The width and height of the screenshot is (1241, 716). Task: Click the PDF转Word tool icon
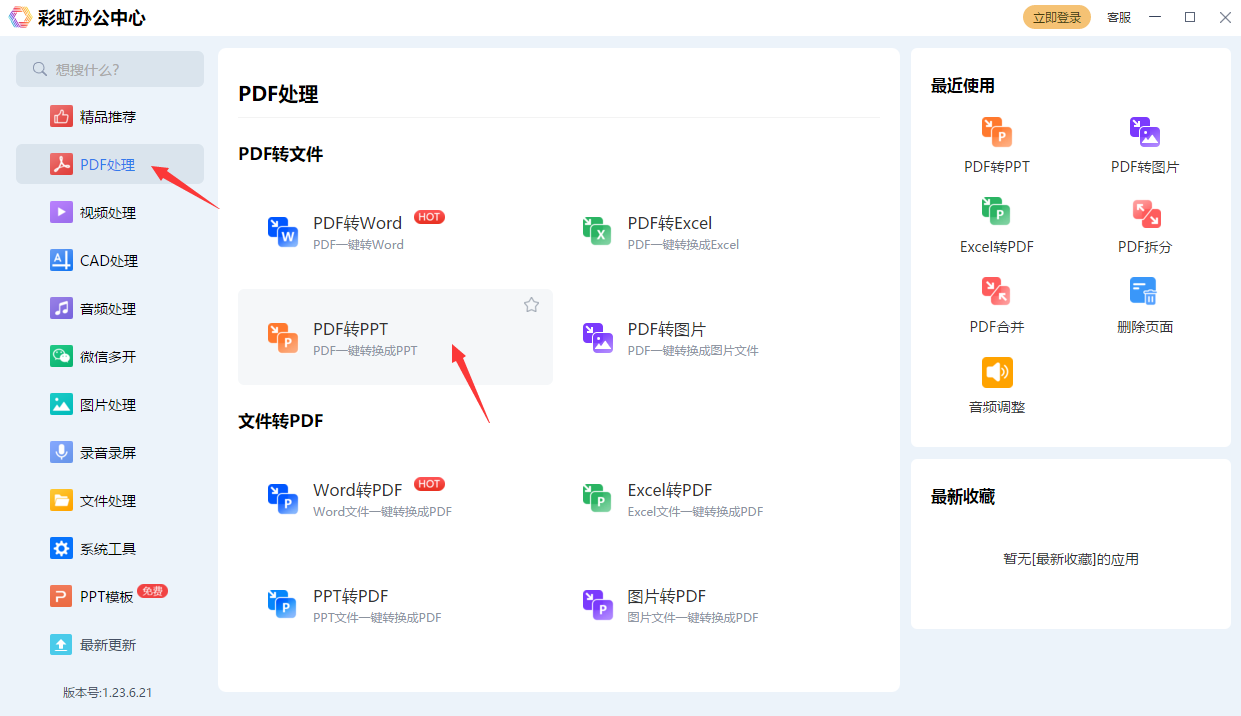pos(283,231)
